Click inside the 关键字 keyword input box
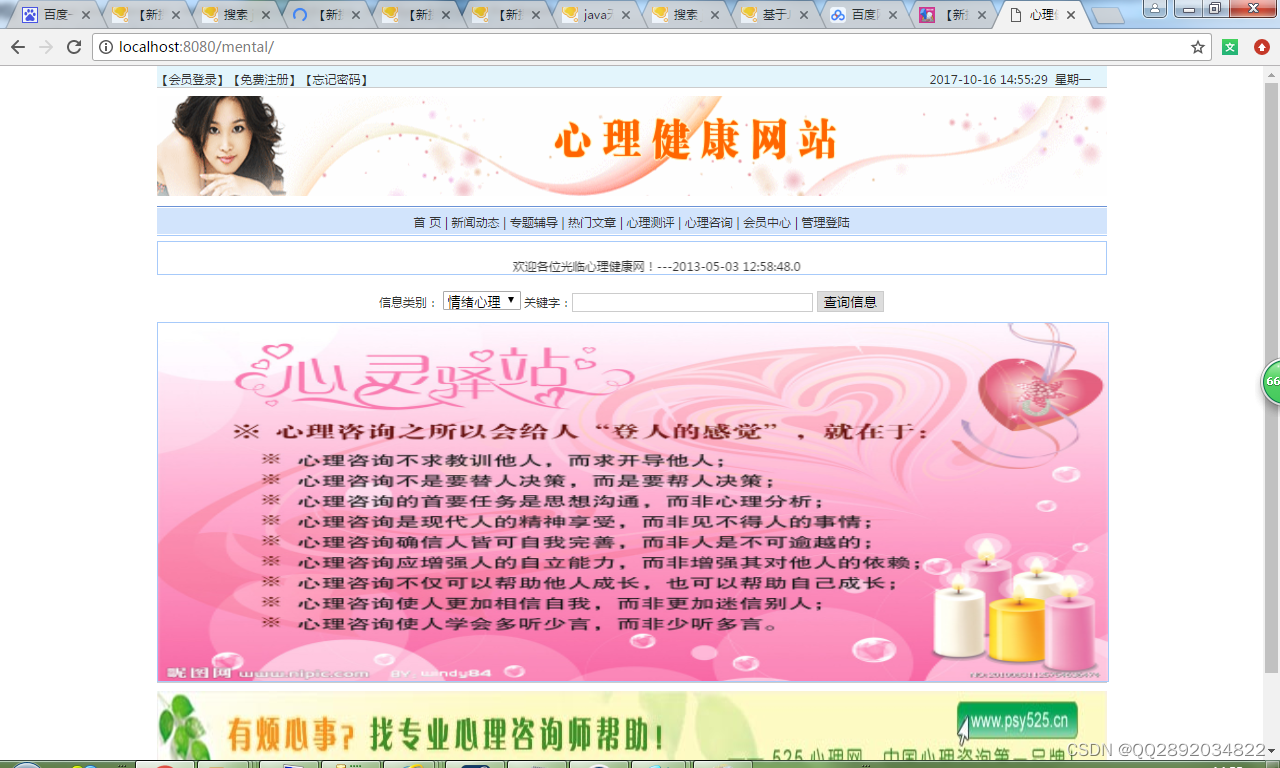This screenshot has width=1280, height=768. coord(690,301)
